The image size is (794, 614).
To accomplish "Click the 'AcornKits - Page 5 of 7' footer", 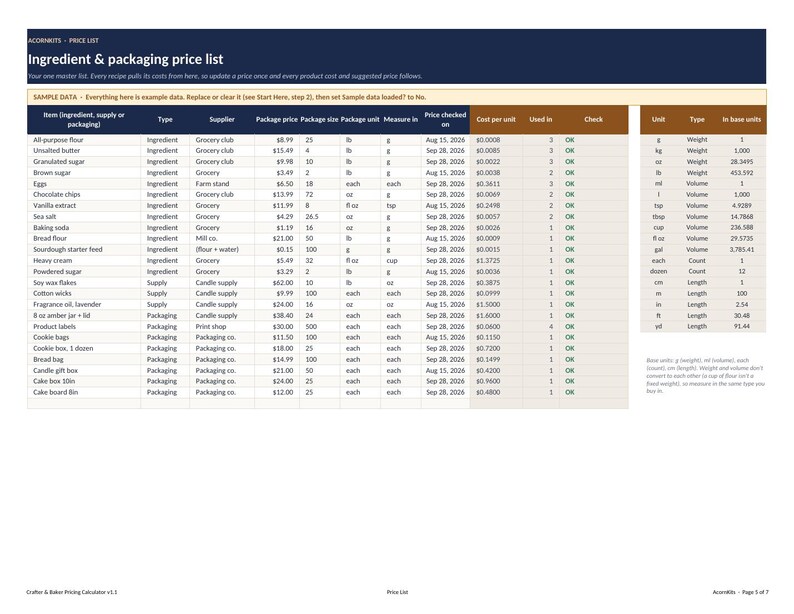I will click(x=740, y=592).
